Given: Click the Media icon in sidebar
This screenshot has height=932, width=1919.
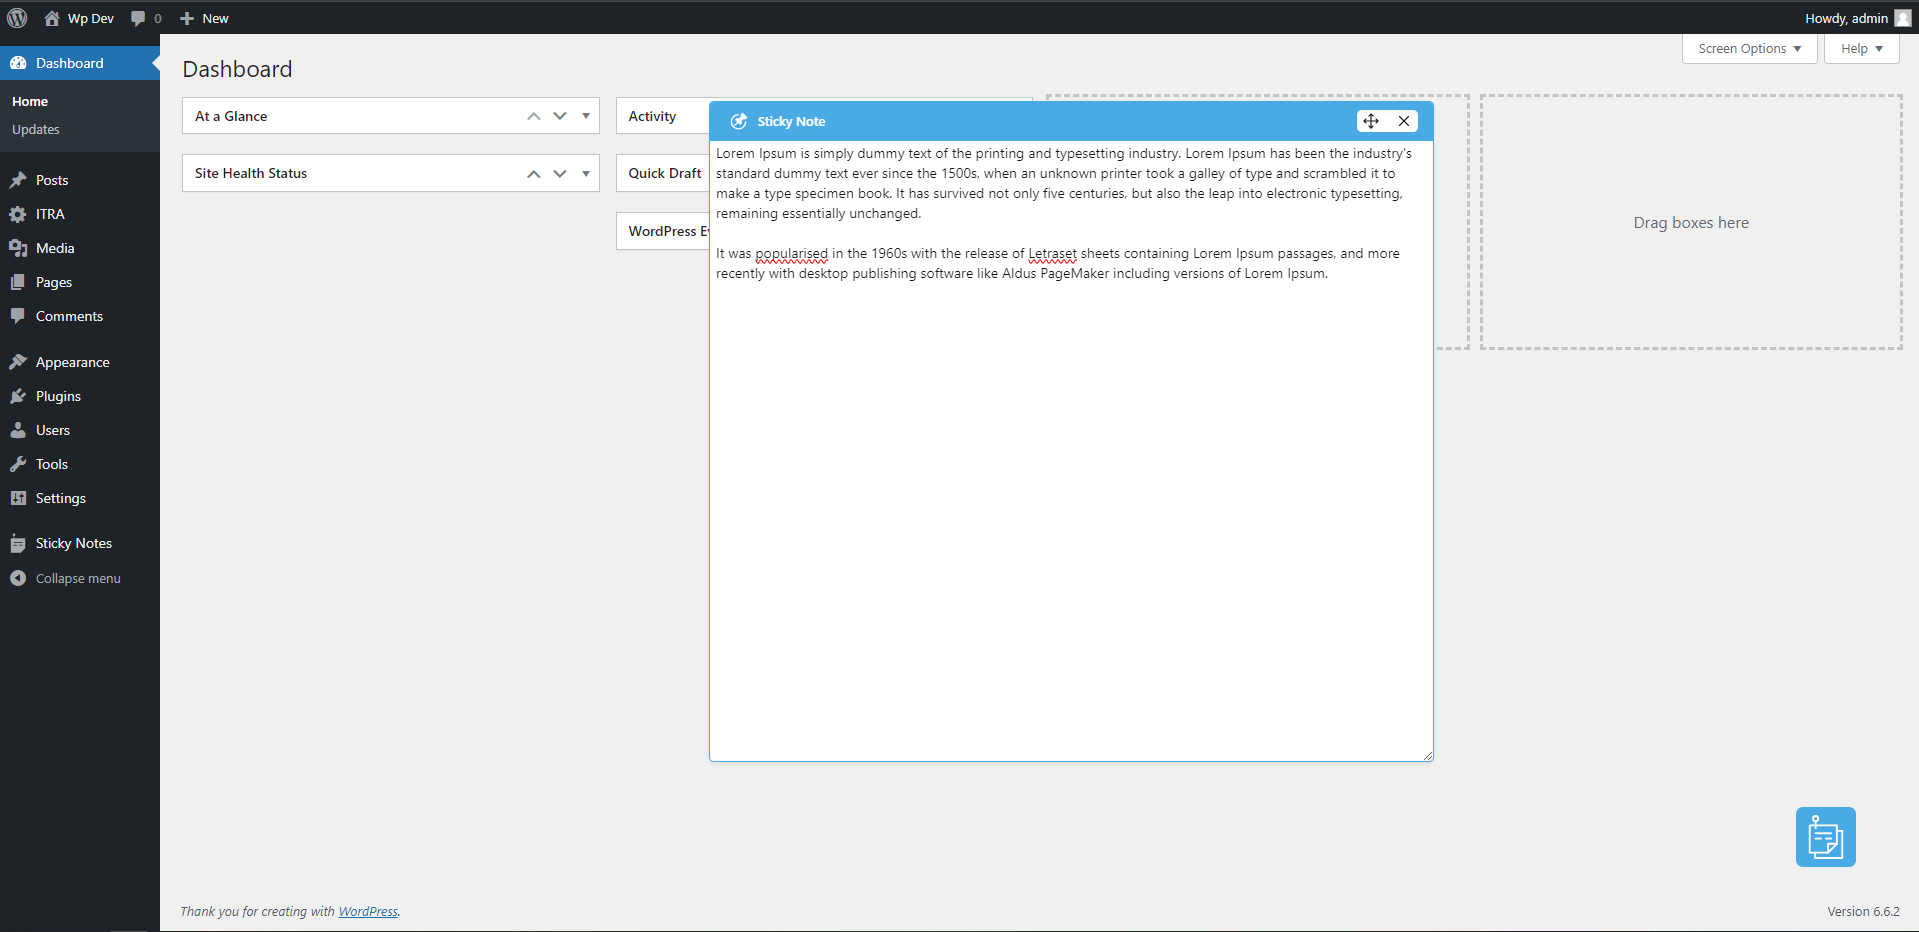Looking at the screenshot, I should coord(18,248).
